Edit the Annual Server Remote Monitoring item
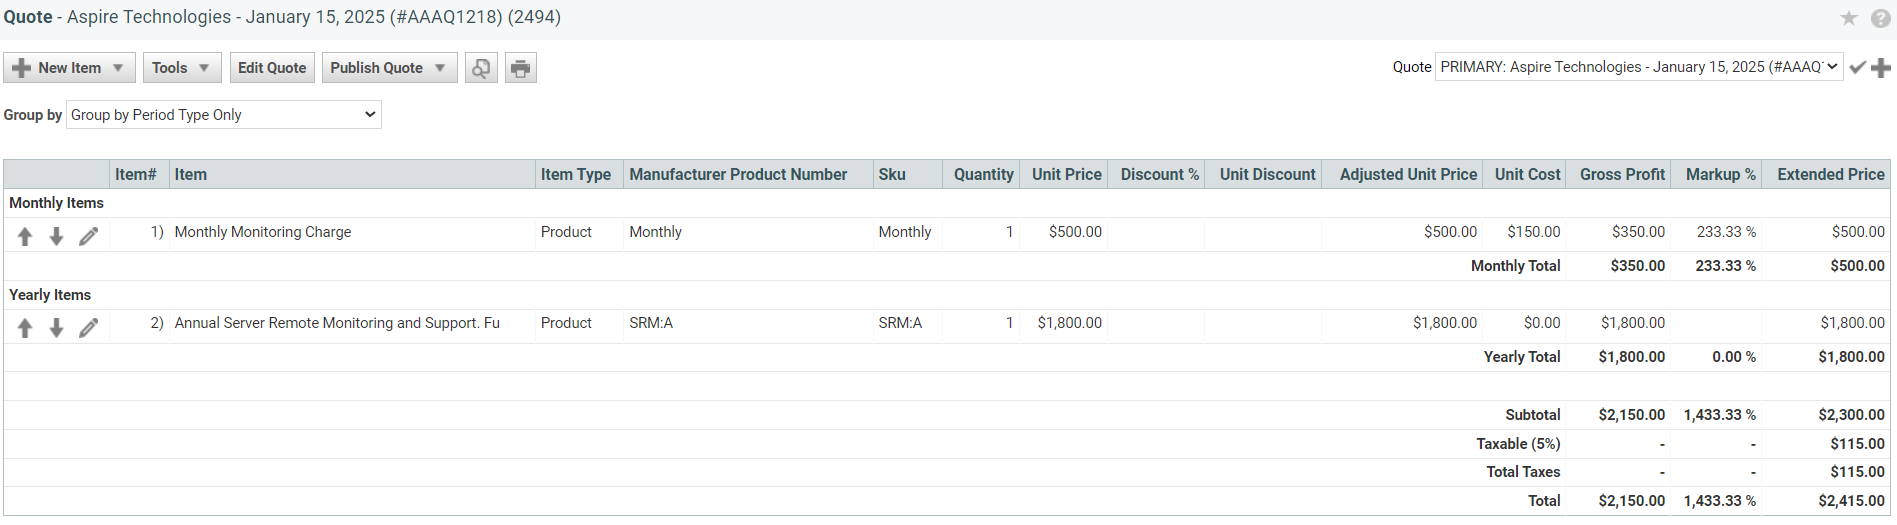 (x=89, y=328)
